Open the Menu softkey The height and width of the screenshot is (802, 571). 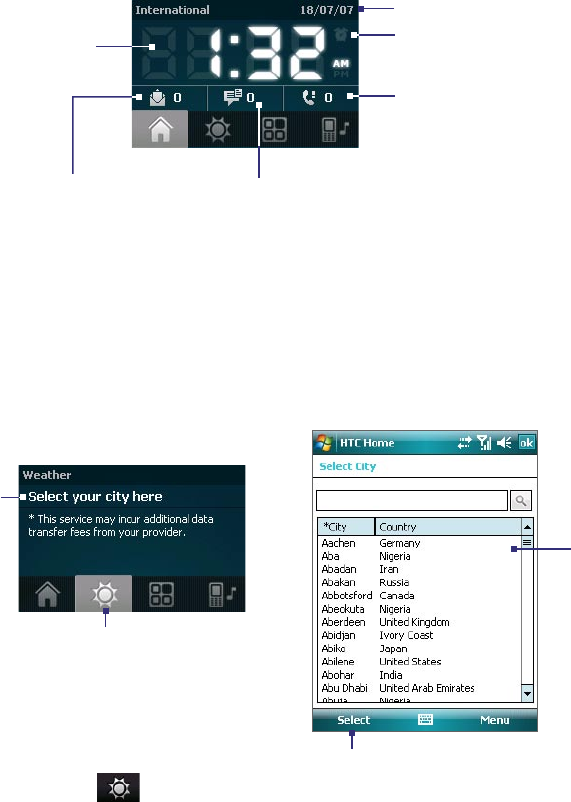494,720
